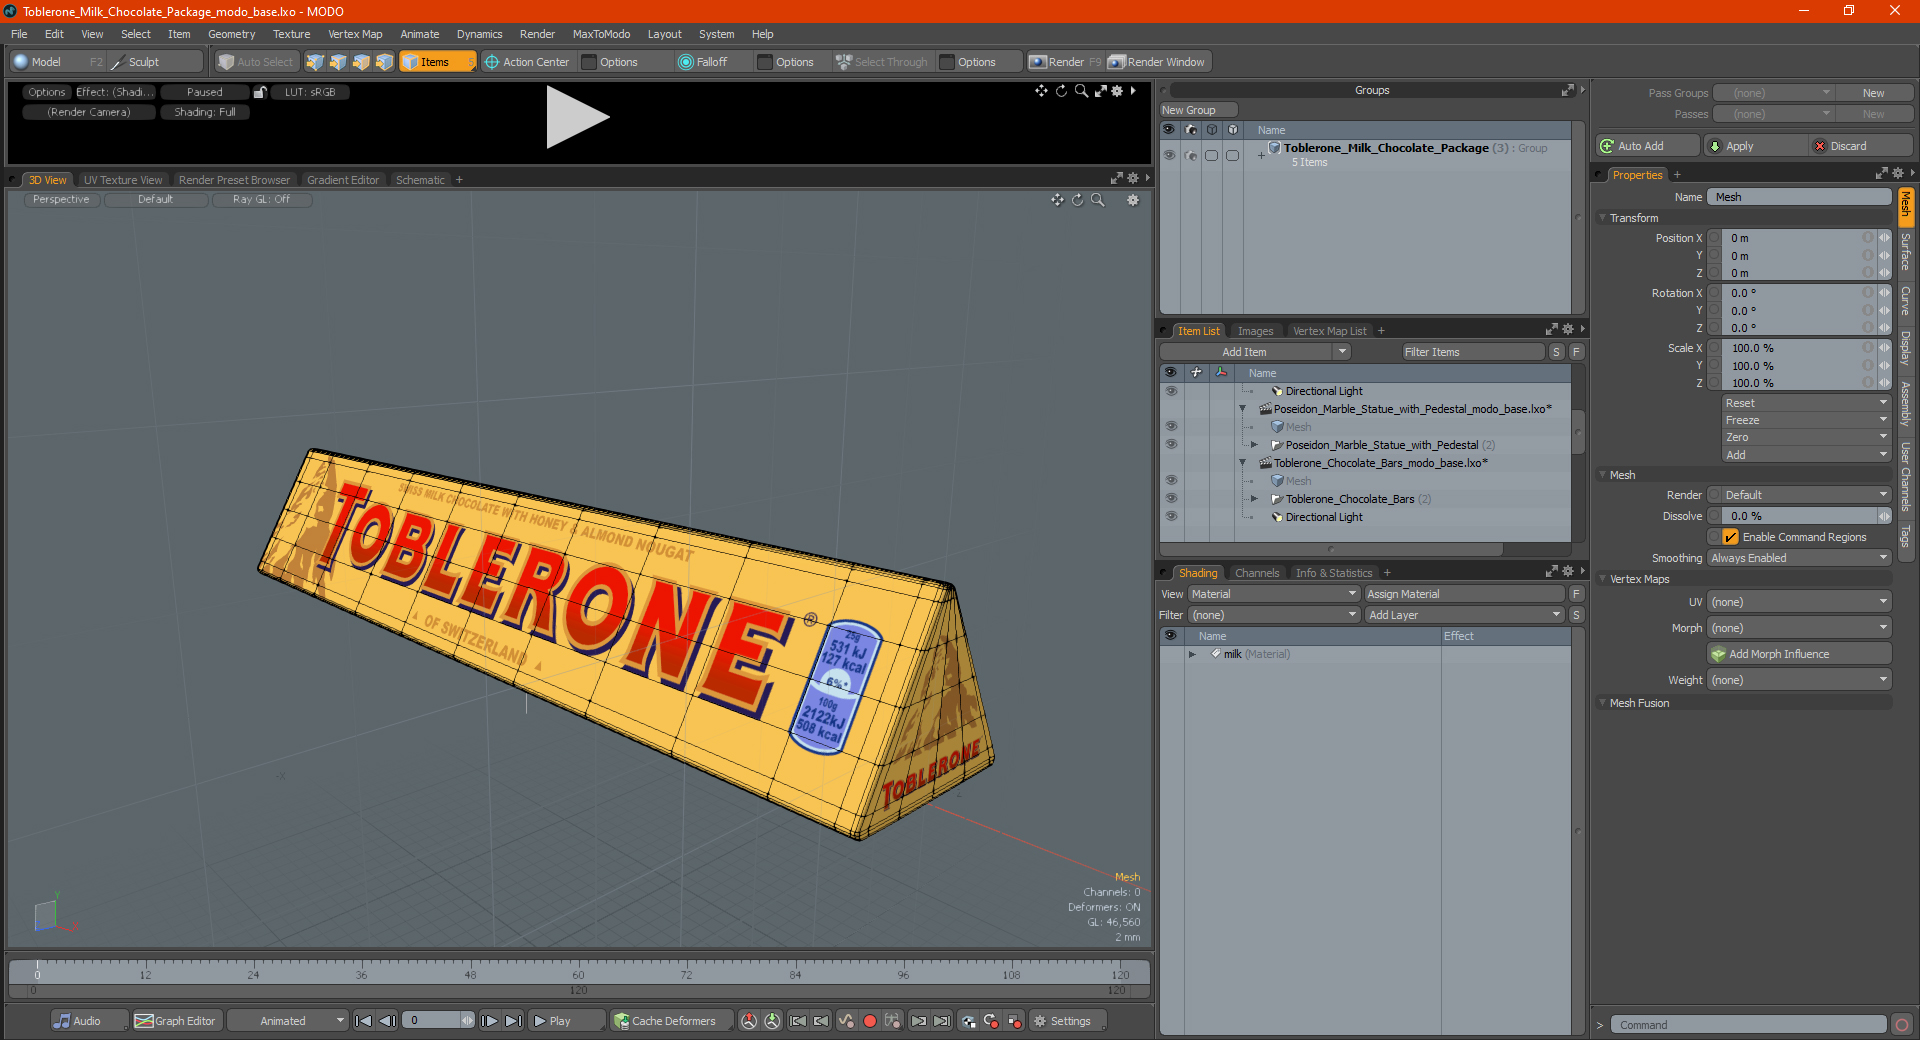1920x1040 pixels.
Task: Open Render Default dropdown in Mesh section
Action: [1799, 495]
